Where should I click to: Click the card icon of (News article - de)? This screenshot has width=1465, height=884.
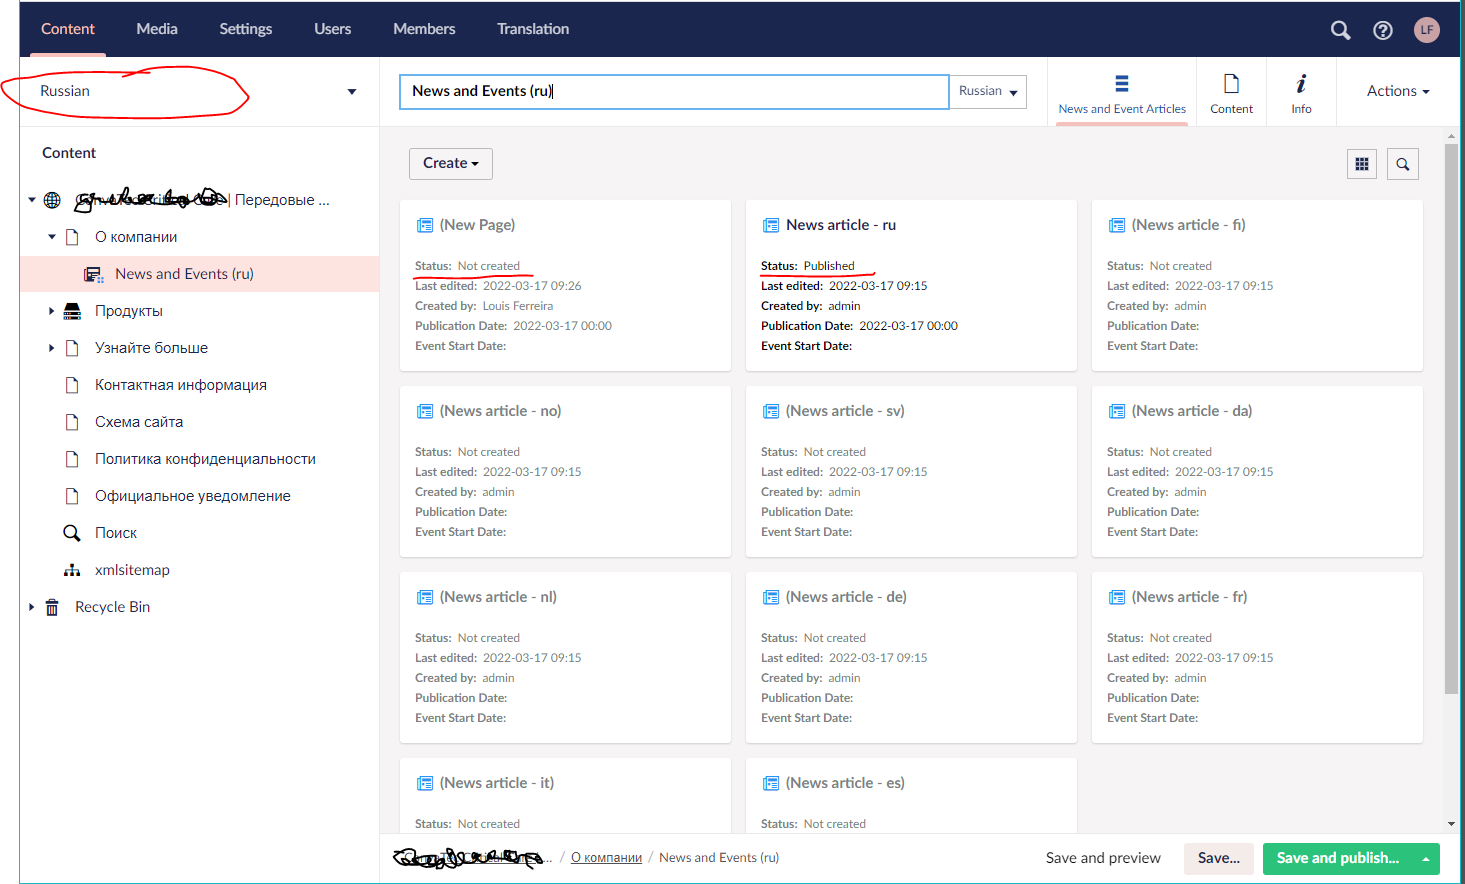(x=771, y=597)
